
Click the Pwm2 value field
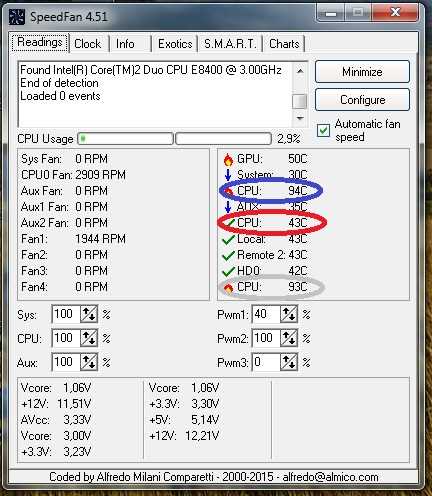pyautogui.click(x=266, y=338)
